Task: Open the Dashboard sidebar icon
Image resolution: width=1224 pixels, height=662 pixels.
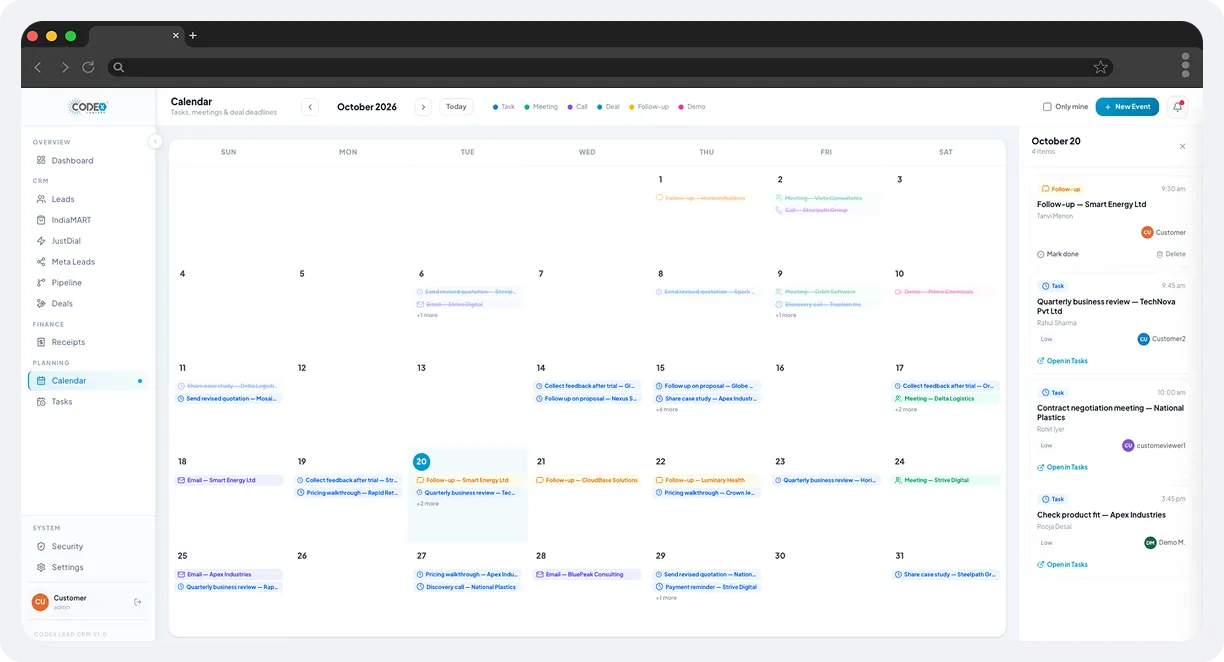Action: [x=41, y=160]
